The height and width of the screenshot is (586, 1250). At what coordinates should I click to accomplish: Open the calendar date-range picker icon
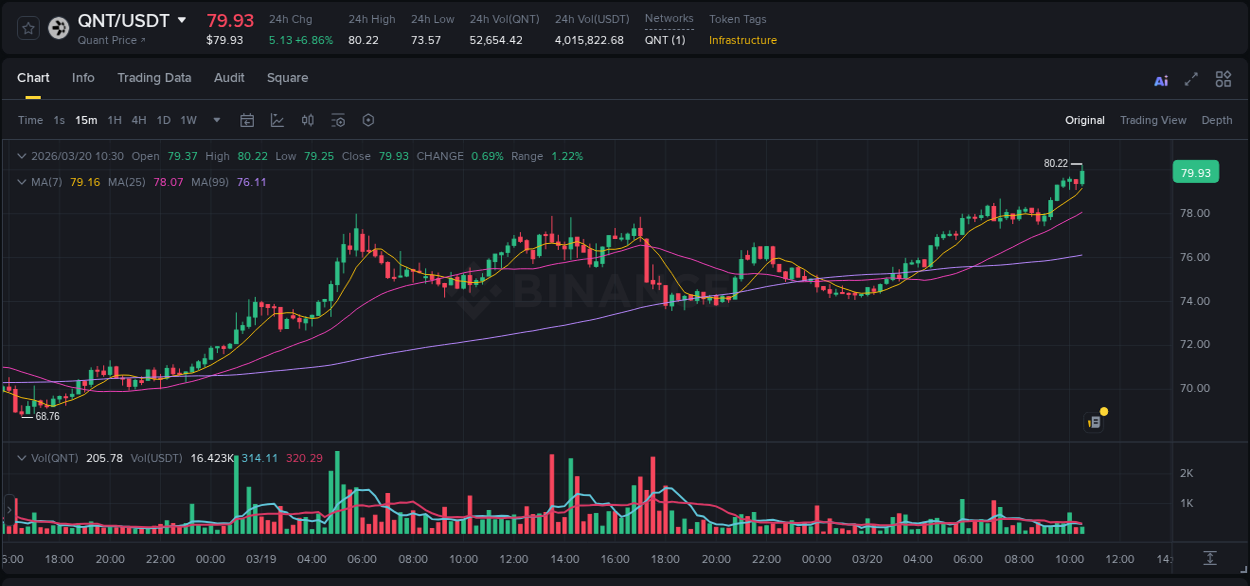[247, 120]
